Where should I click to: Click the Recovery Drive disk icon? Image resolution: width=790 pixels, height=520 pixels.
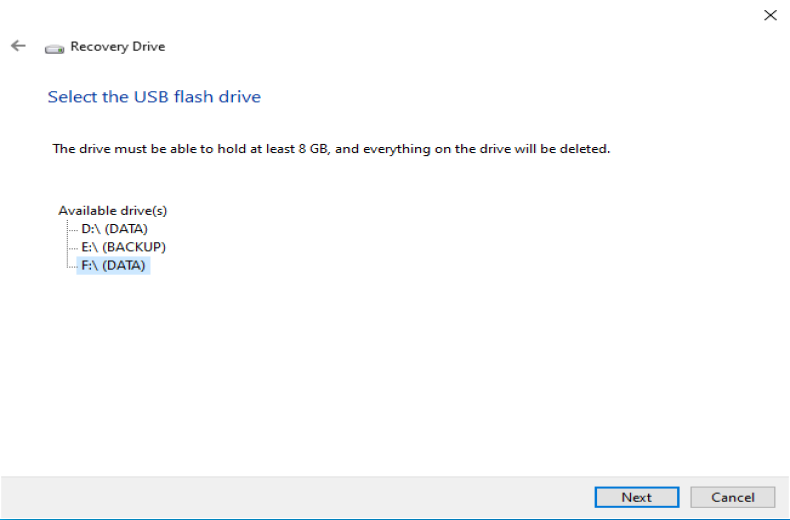(54, 48)
